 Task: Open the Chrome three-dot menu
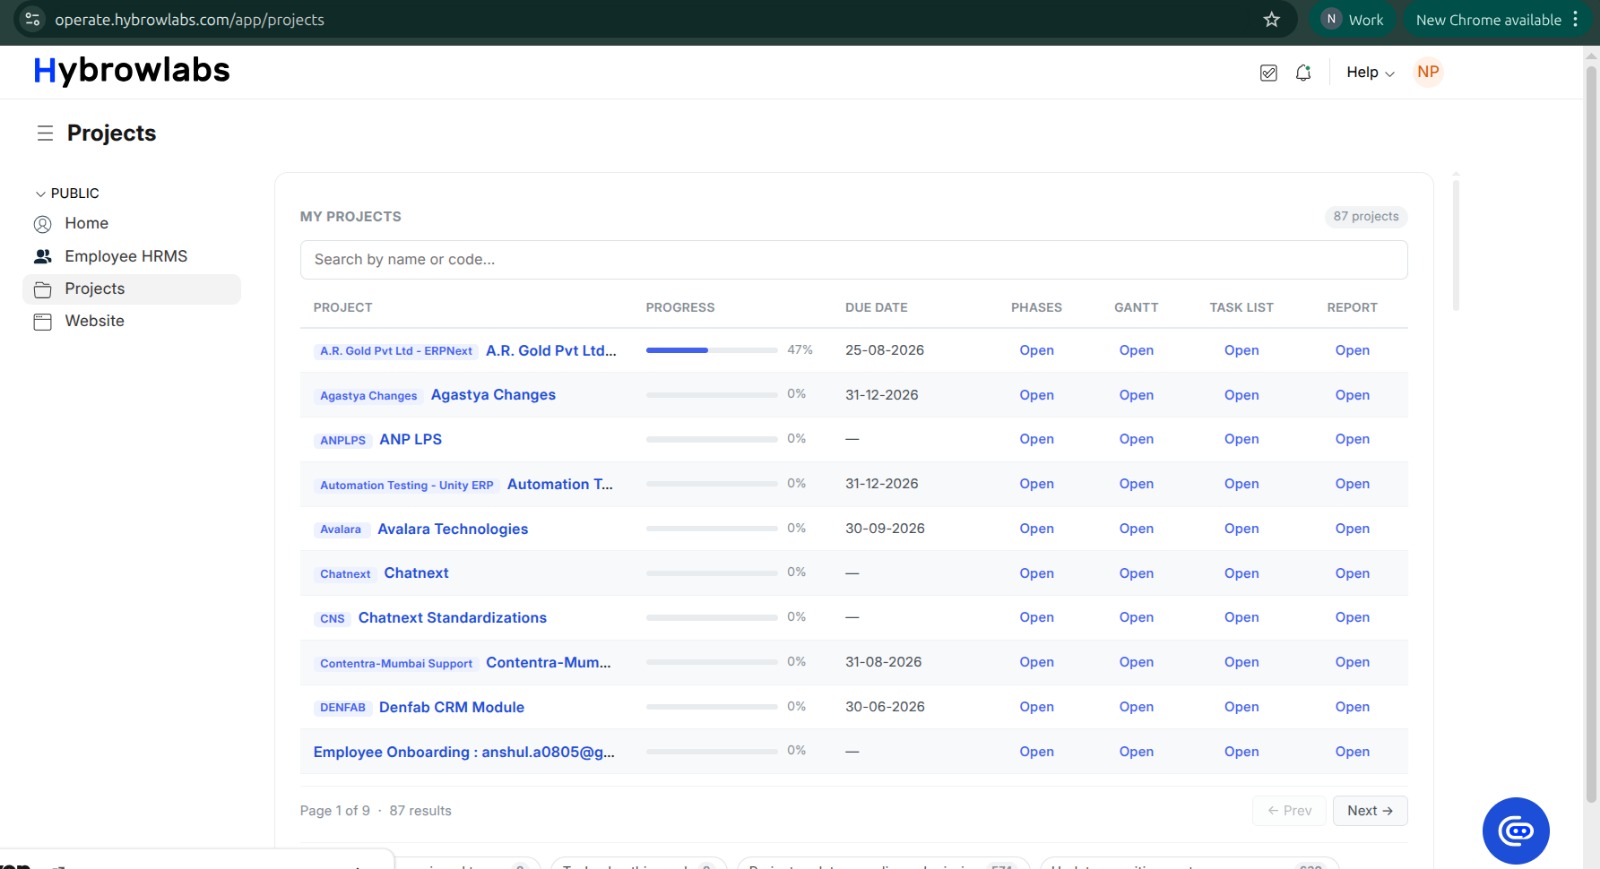(1575, 19)
